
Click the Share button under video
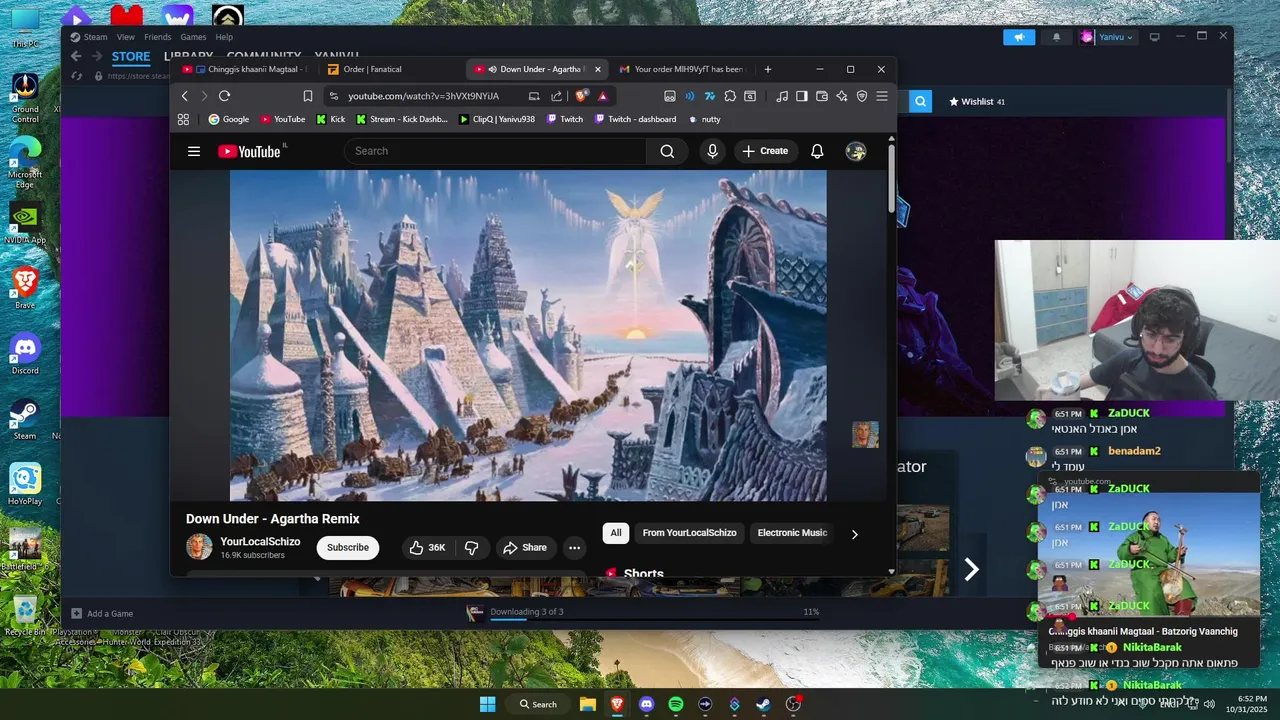tap(525, 547)
